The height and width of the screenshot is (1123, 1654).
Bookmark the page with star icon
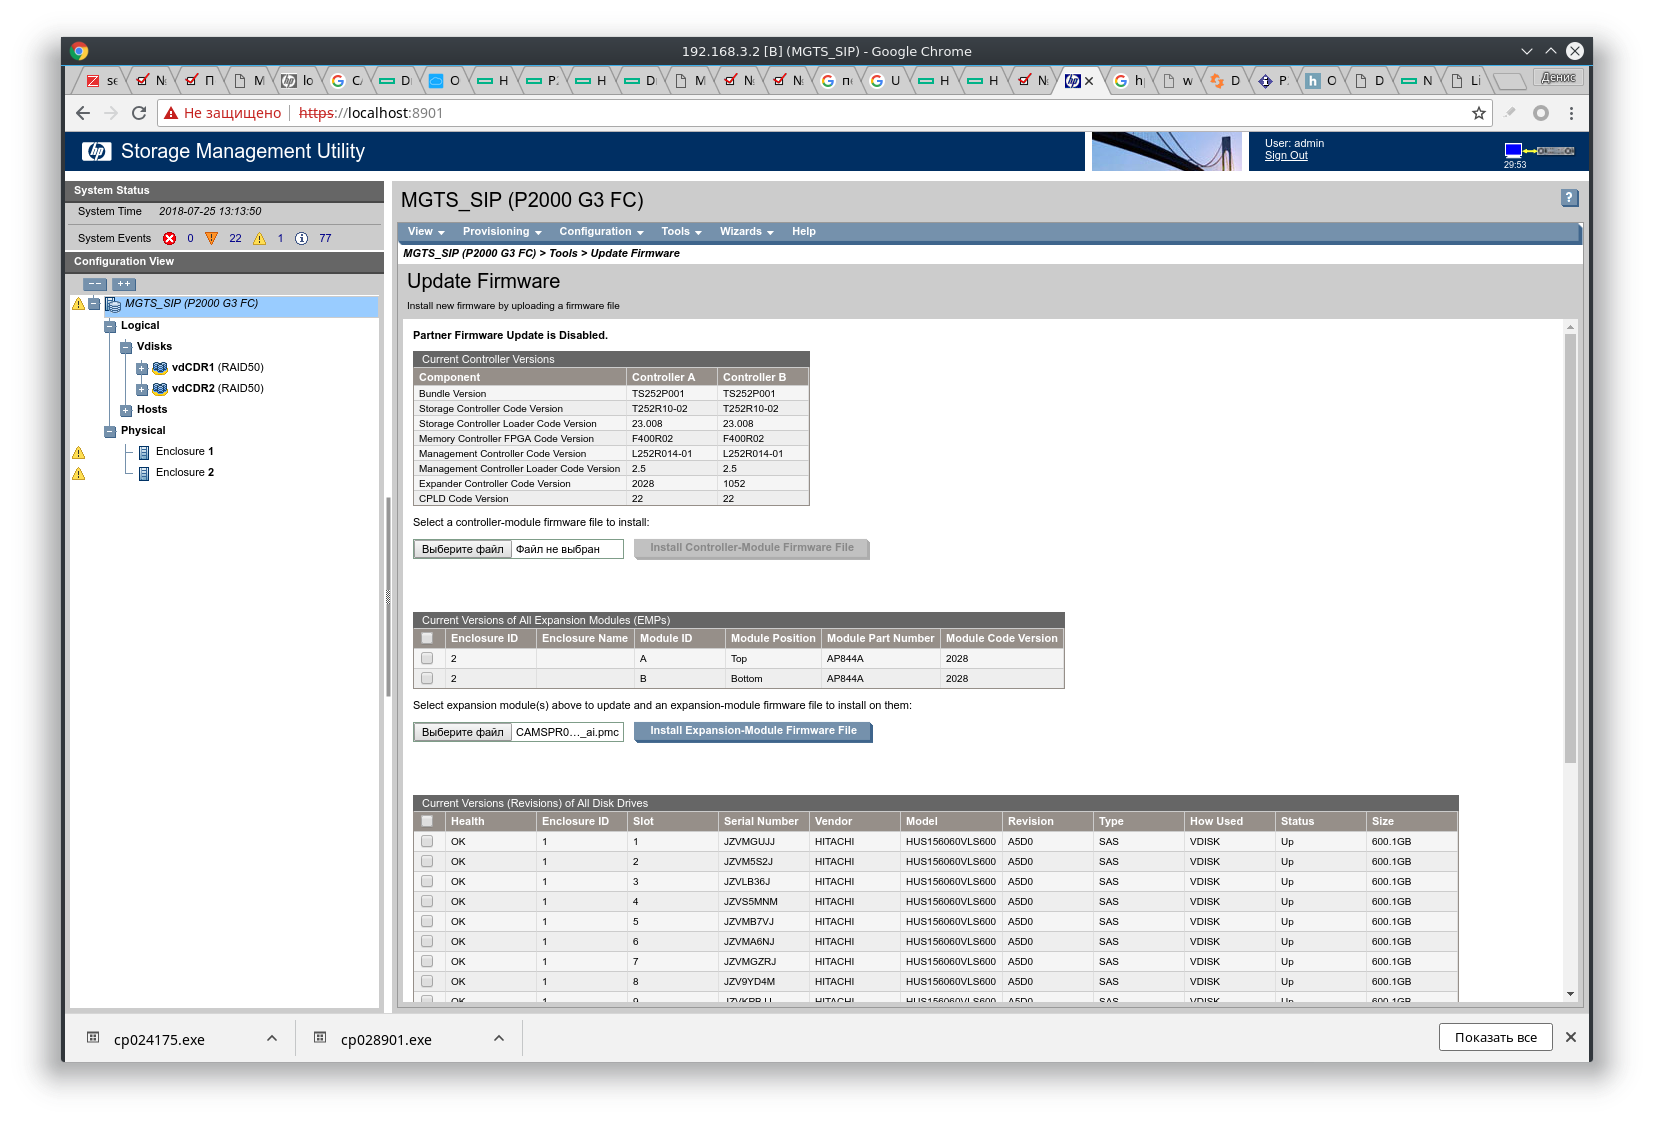click(1479, 113)
